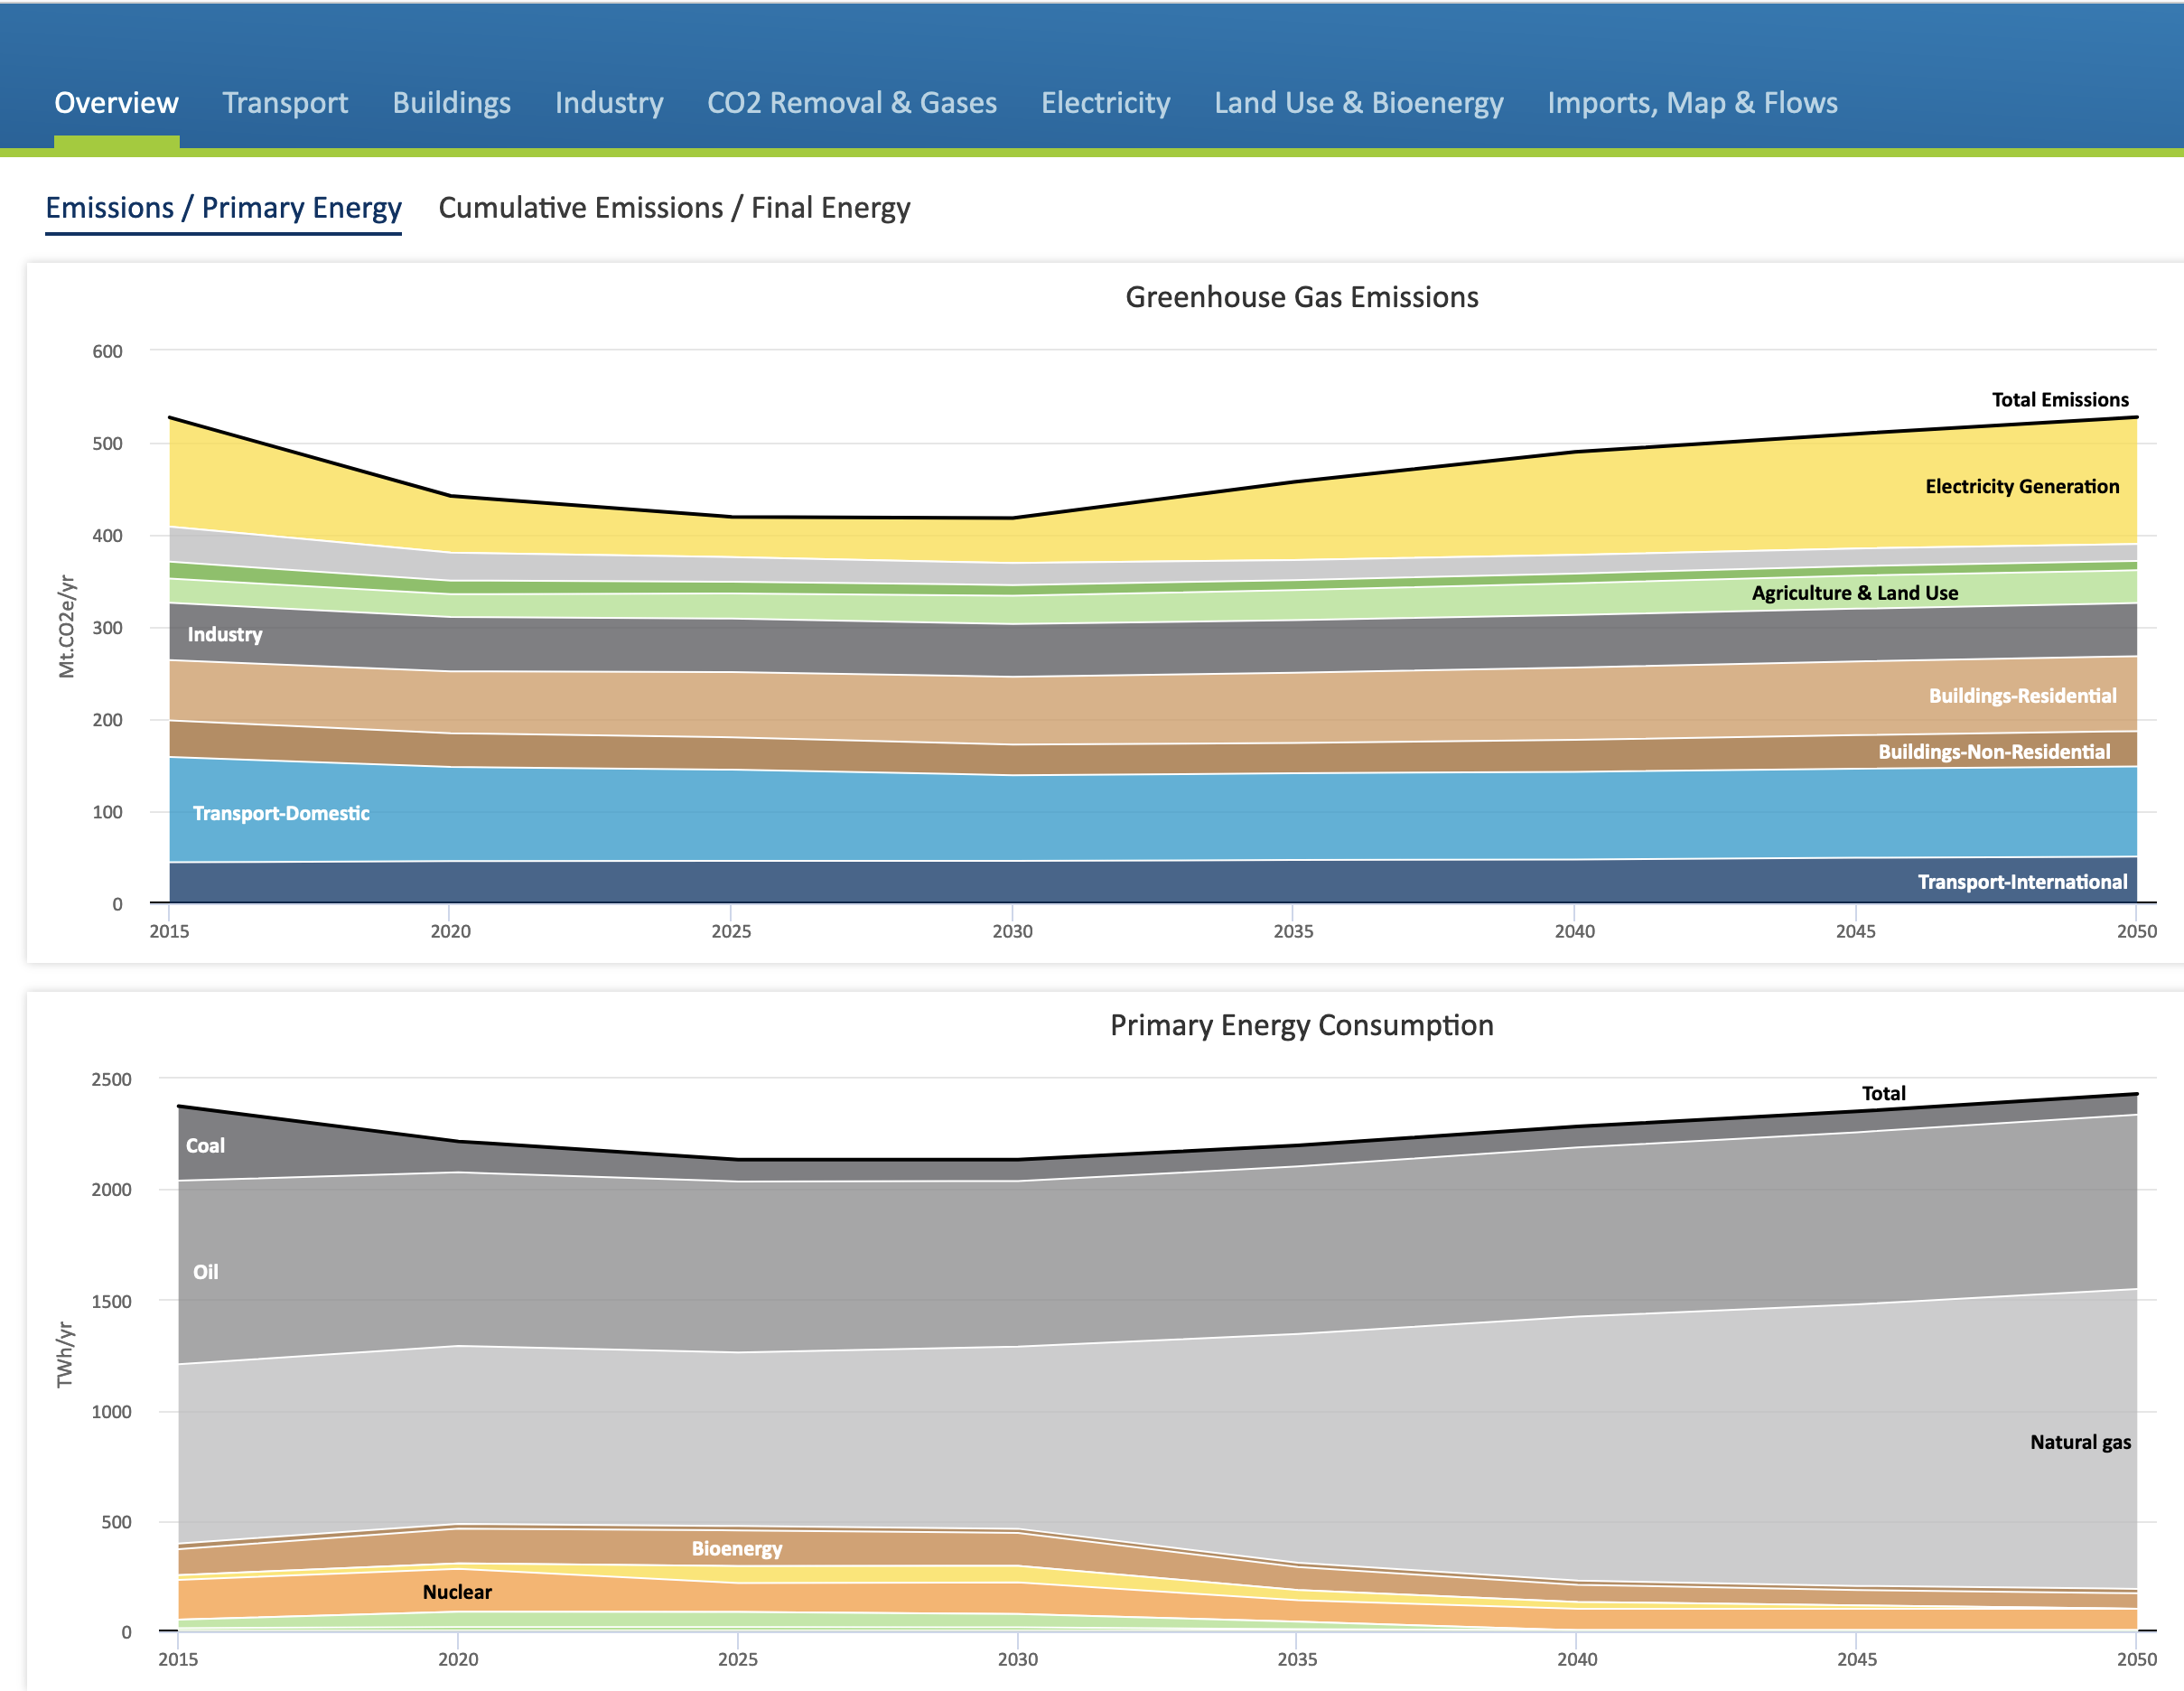Click the Transport-Domestic blue area

coord(281,813)
